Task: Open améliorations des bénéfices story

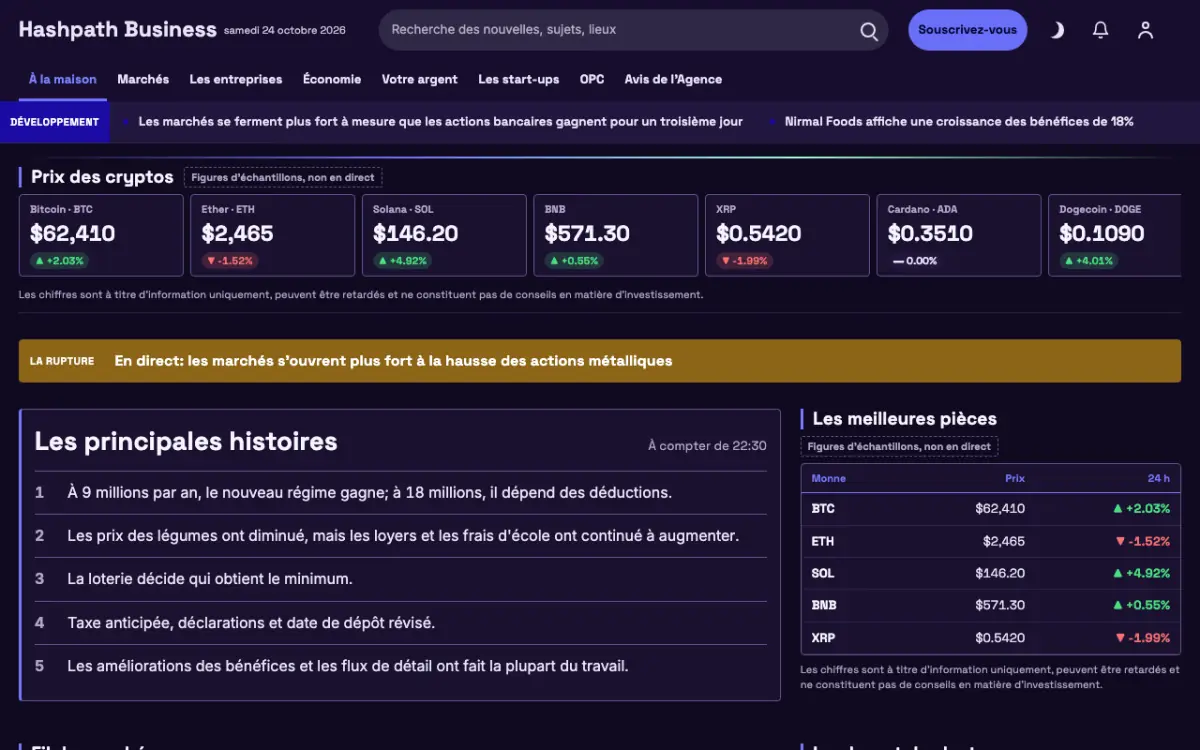Action: coord(347,666)
